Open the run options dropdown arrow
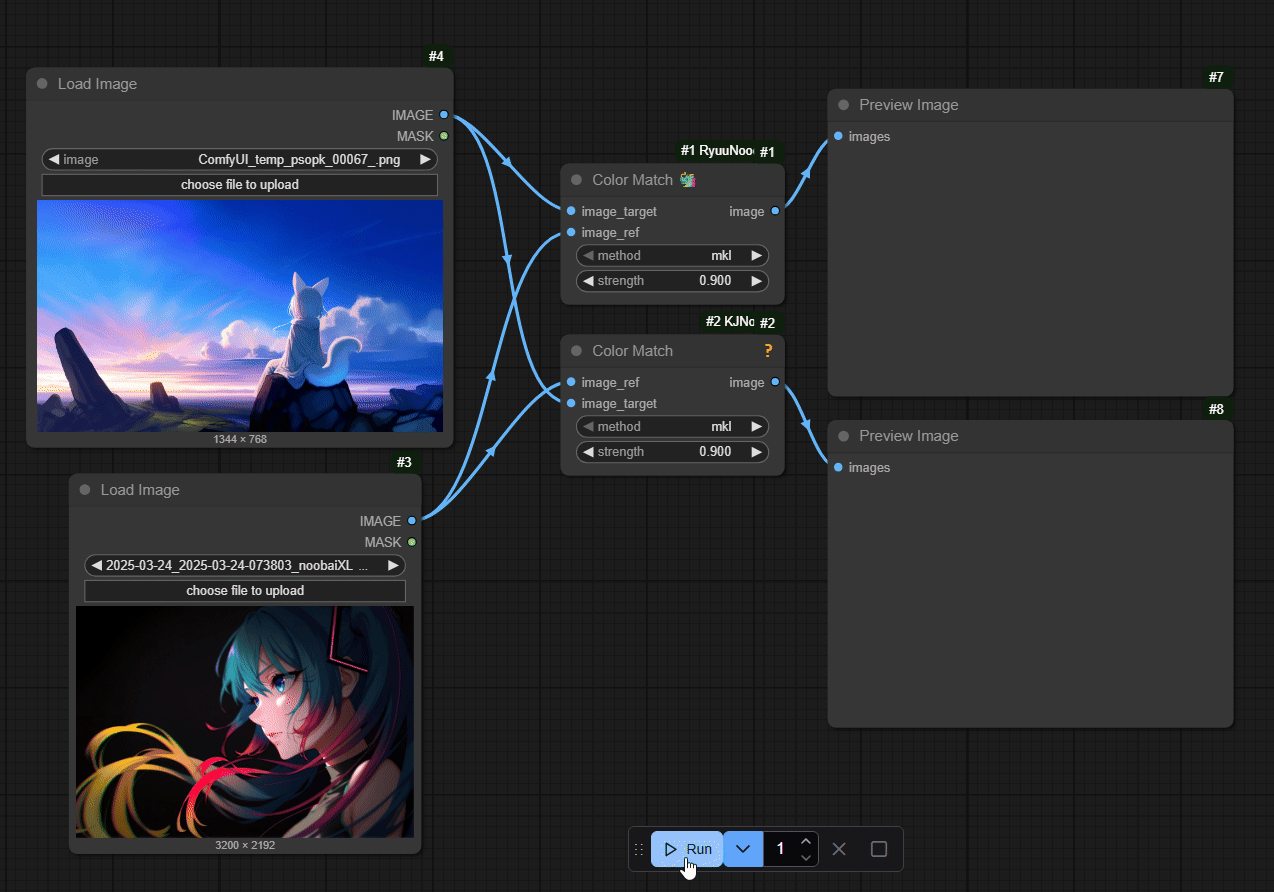This screenshot has width=1274, height=892. pos(742,849)
